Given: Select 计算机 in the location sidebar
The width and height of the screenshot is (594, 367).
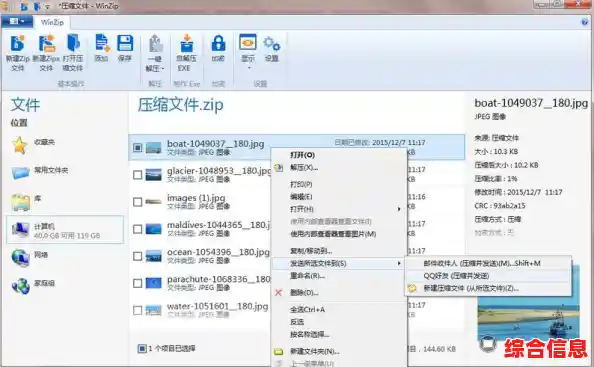Looking at the screenshot, I should click(x=65, y=230).
